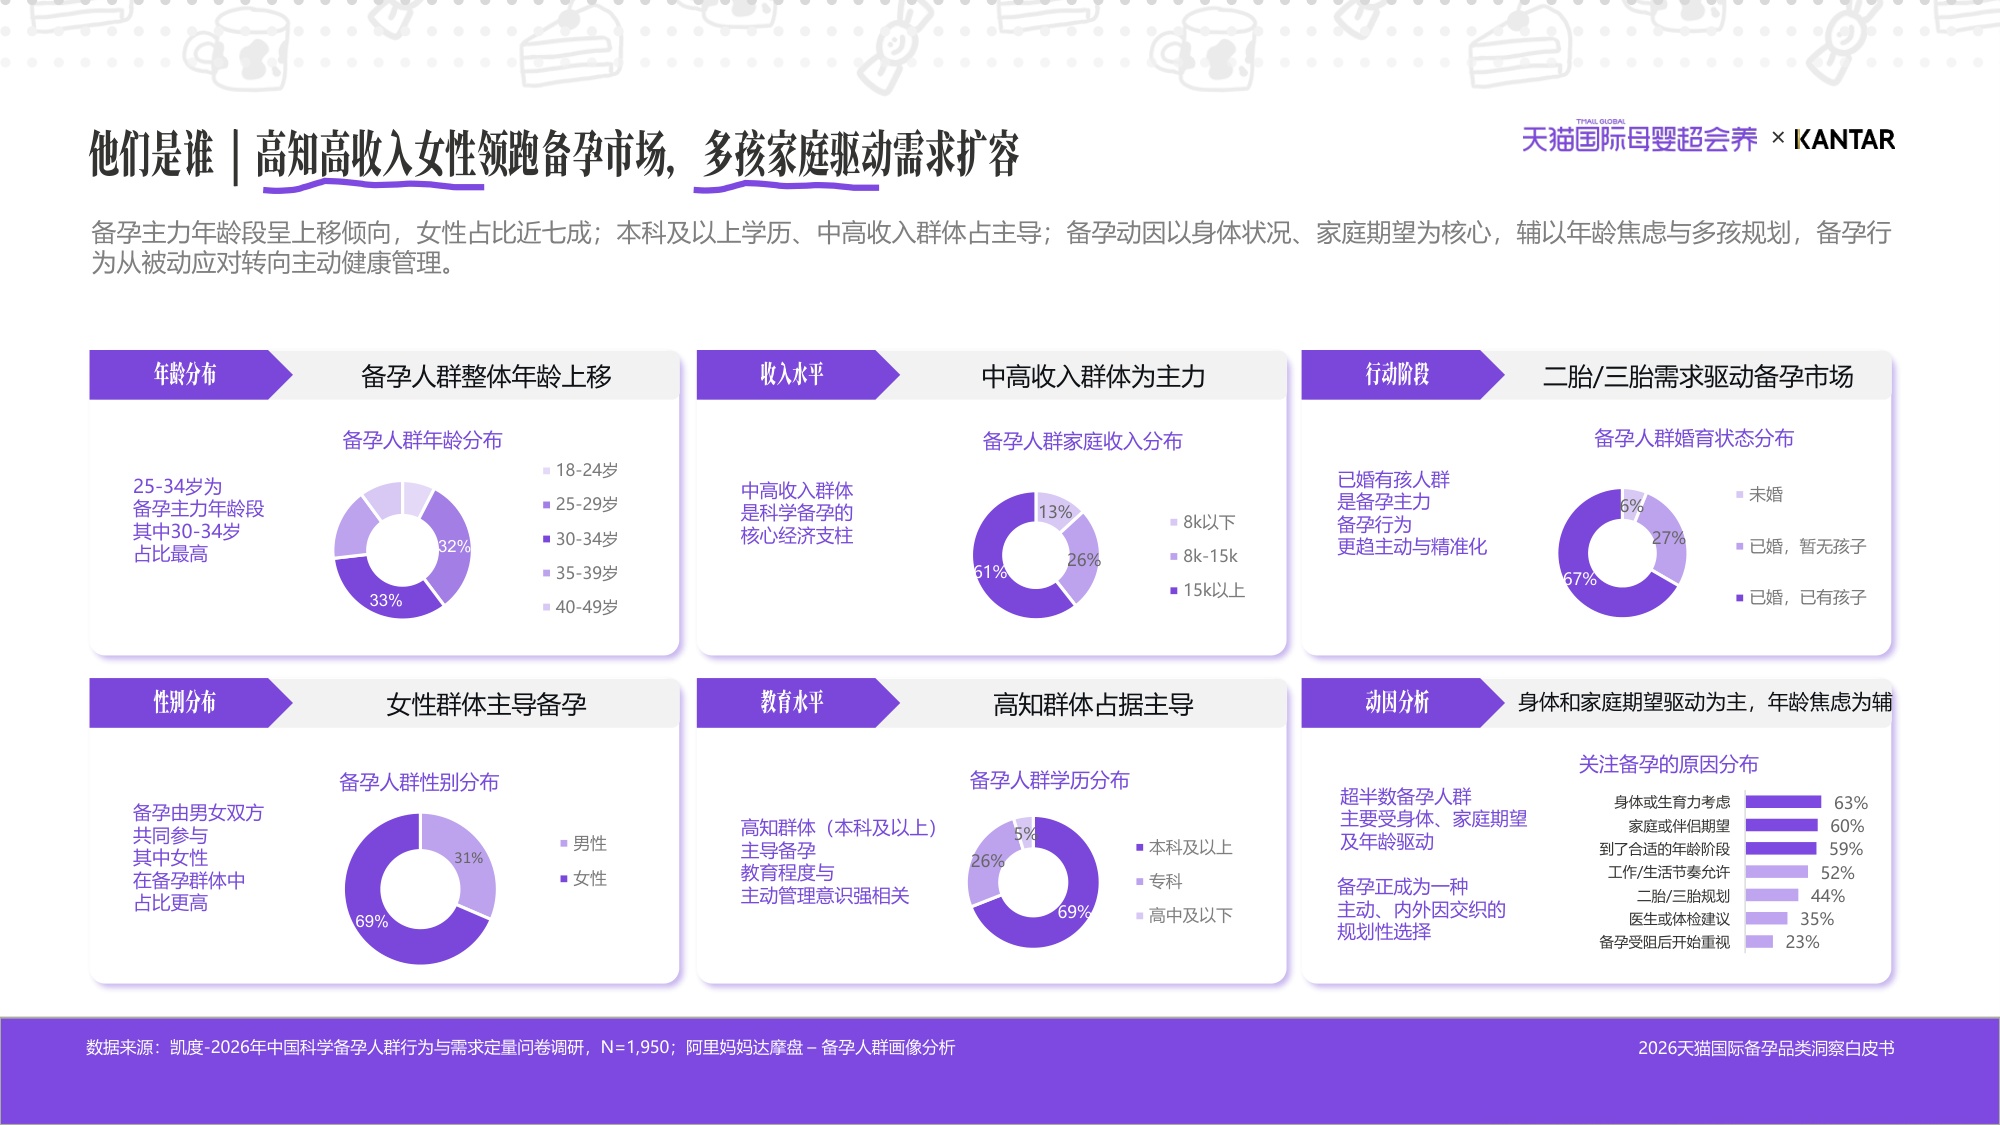Viewport: 2000px width, 1125px height.
Task: Click the 备孕人群学历分布 donut chart
Action: 1033,882
